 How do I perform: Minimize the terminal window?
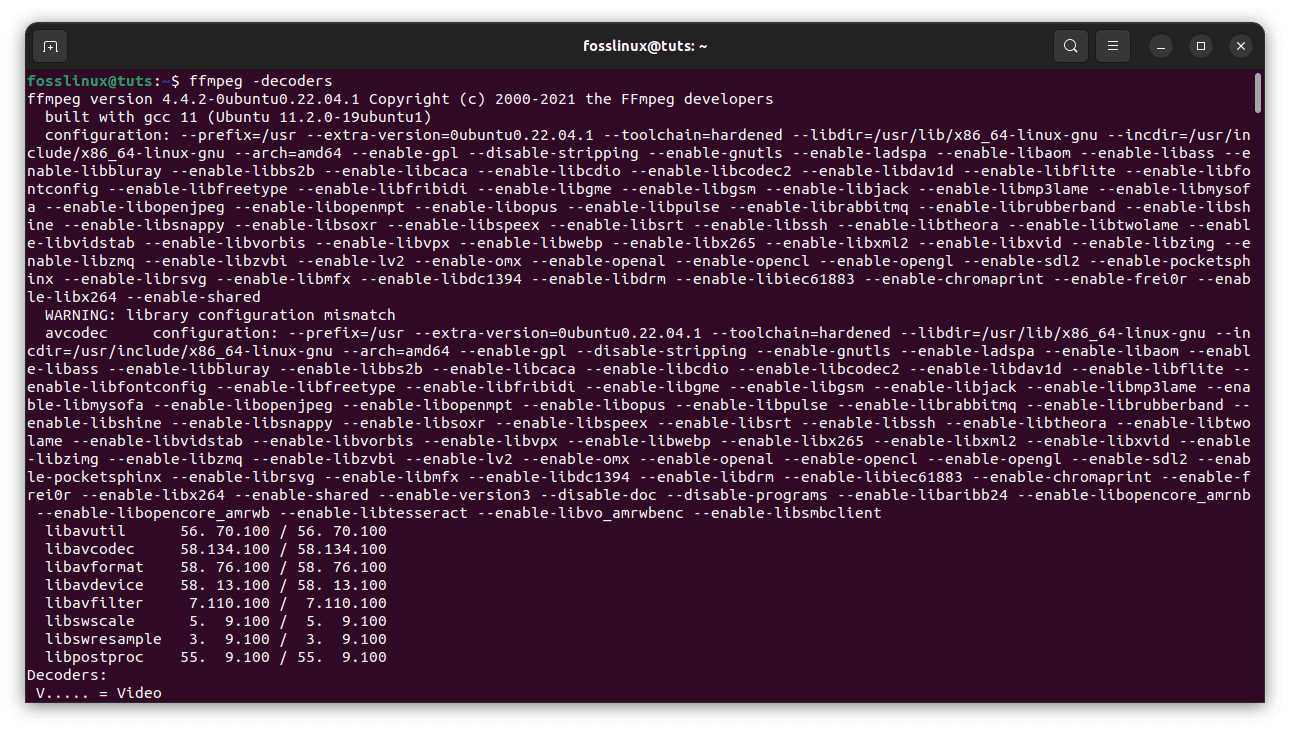click(1160, 46)
